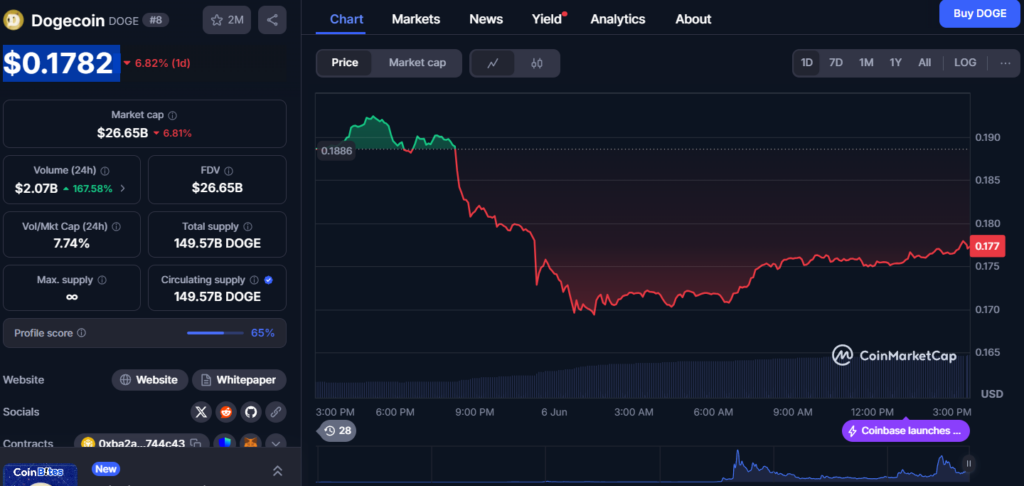Click the chain link icon in Socials
Viewport: 1024px width, 486px height.
point(276,412)
